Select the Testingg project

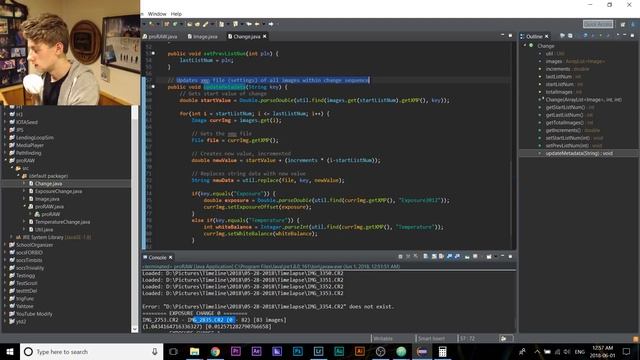[25, 276]
